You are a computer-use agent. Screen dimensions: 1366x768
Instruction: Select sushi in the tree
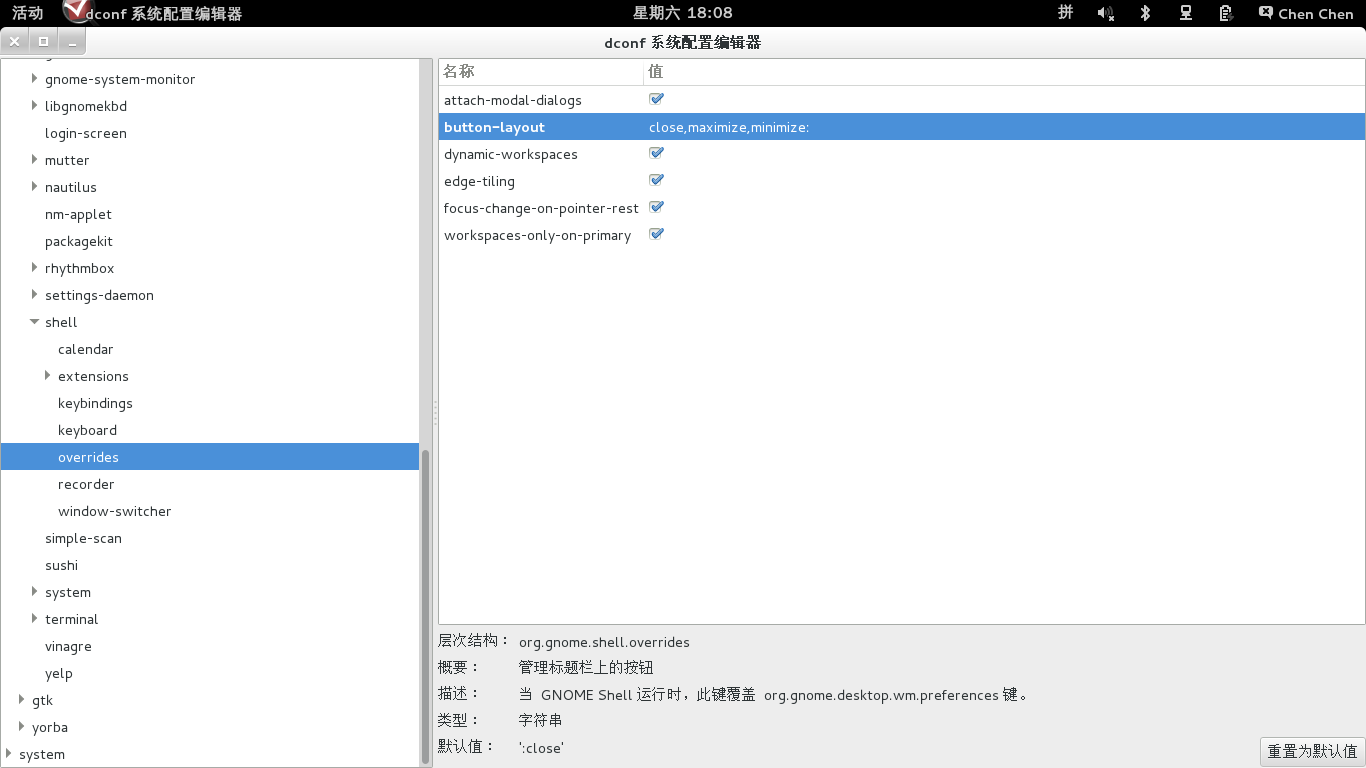[61, 565]
